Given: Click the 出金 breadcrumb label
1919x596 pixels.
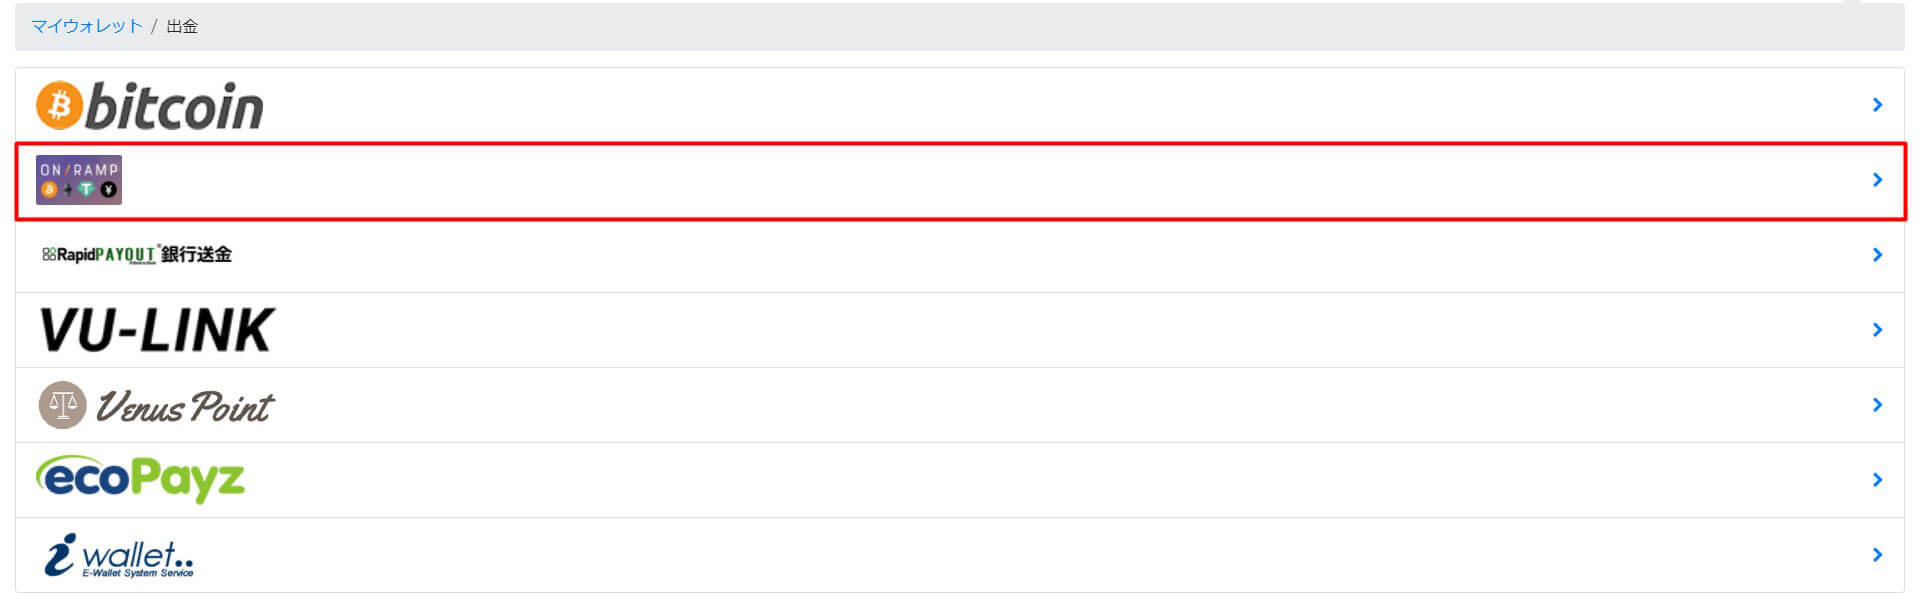Looking at the screenshot, I should 182,26.
